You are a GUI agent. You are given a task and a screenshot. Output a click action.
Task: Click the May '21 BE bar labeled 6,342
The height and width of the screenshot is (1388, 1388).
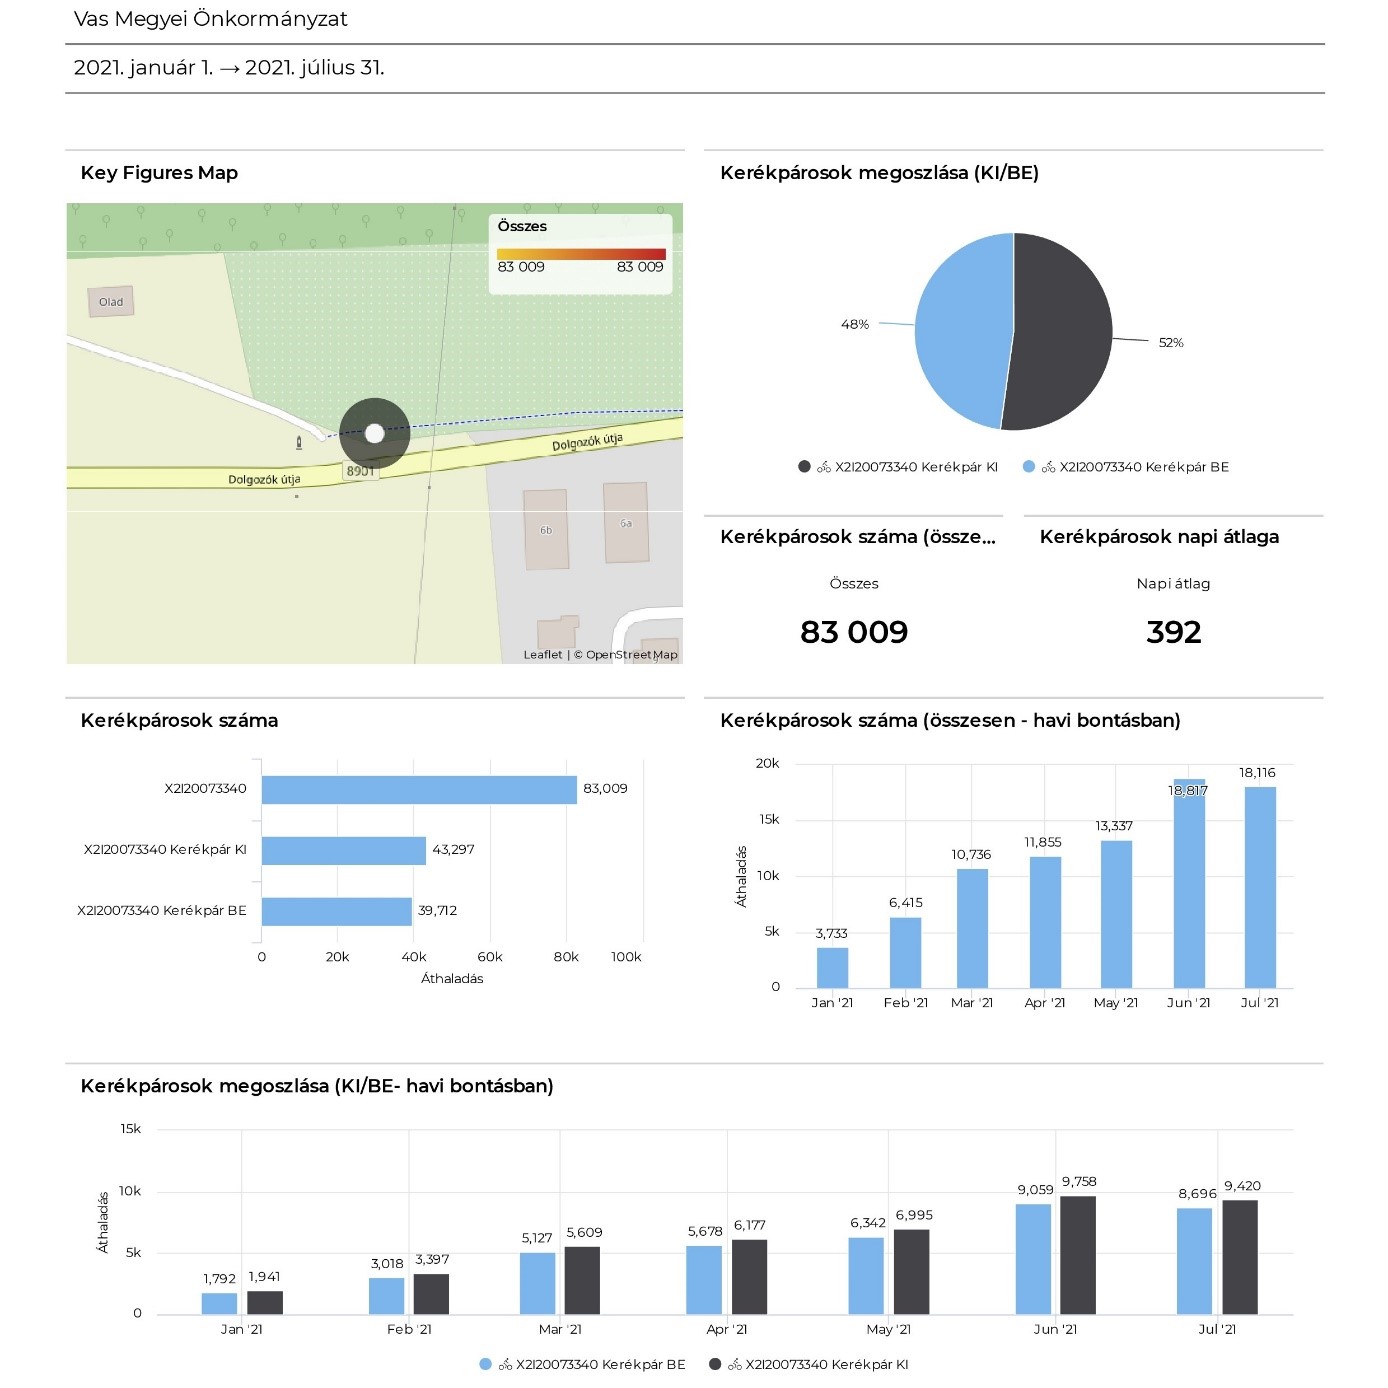point(866,1276)
